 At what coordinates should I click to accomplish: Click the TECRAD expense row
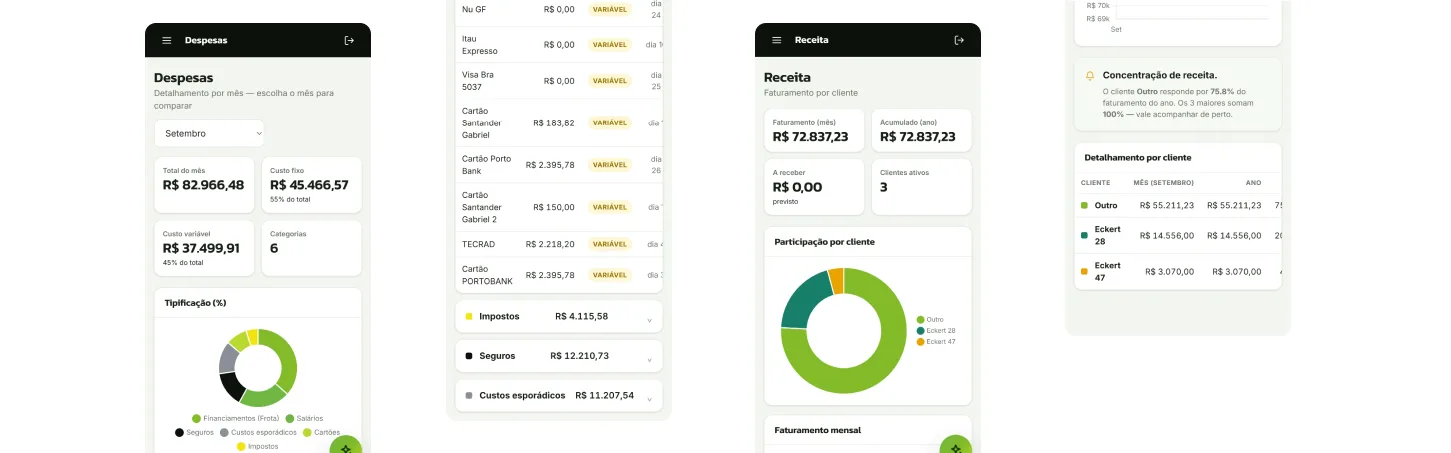click(558, 244)
